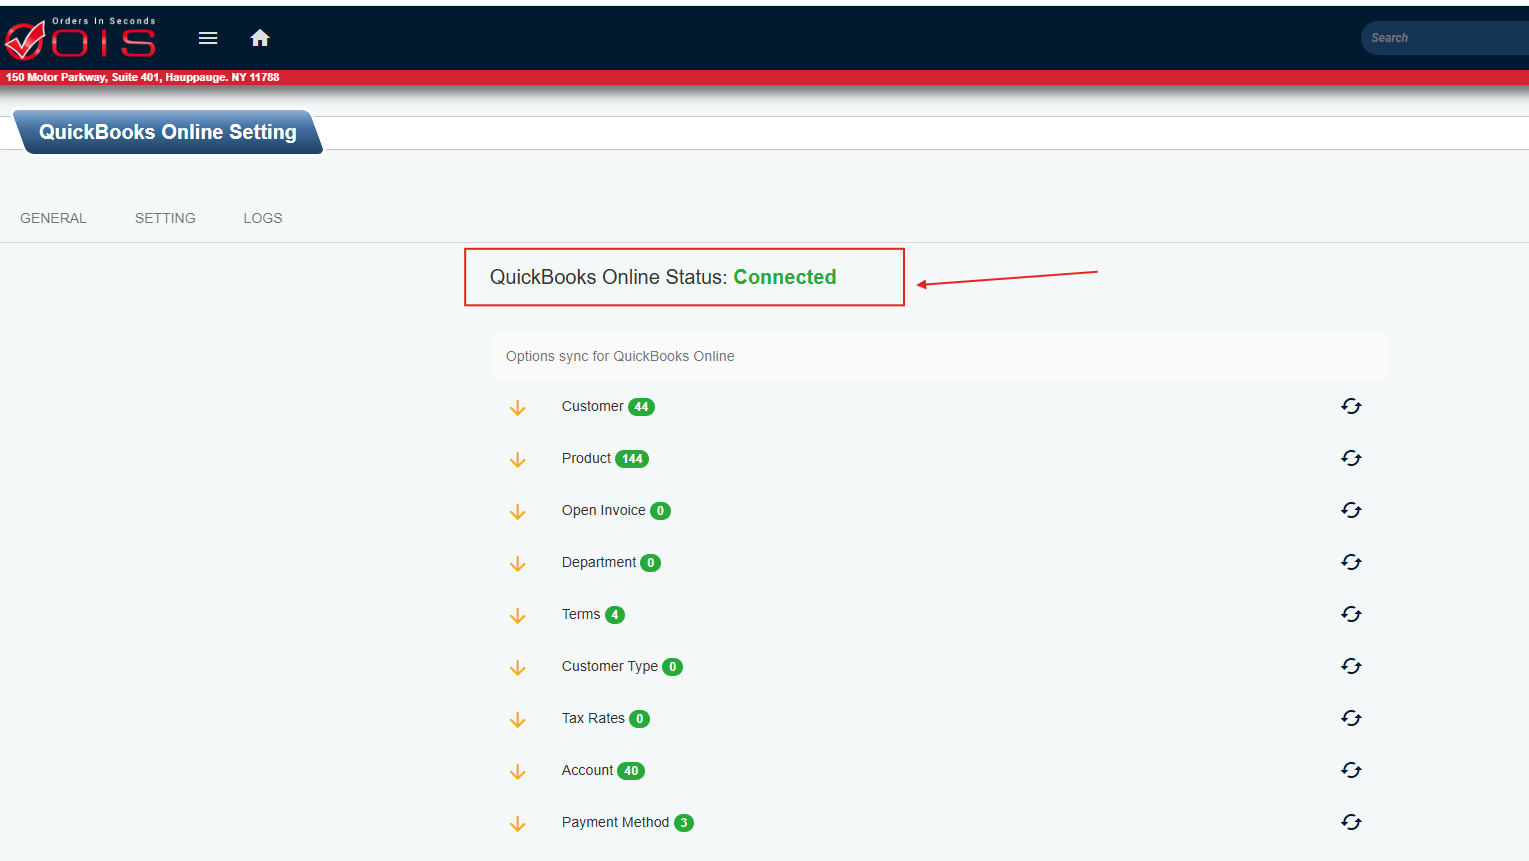Click download arrow beside Terms
Screen dimensions: 1529x861
[x=517, y=616]
